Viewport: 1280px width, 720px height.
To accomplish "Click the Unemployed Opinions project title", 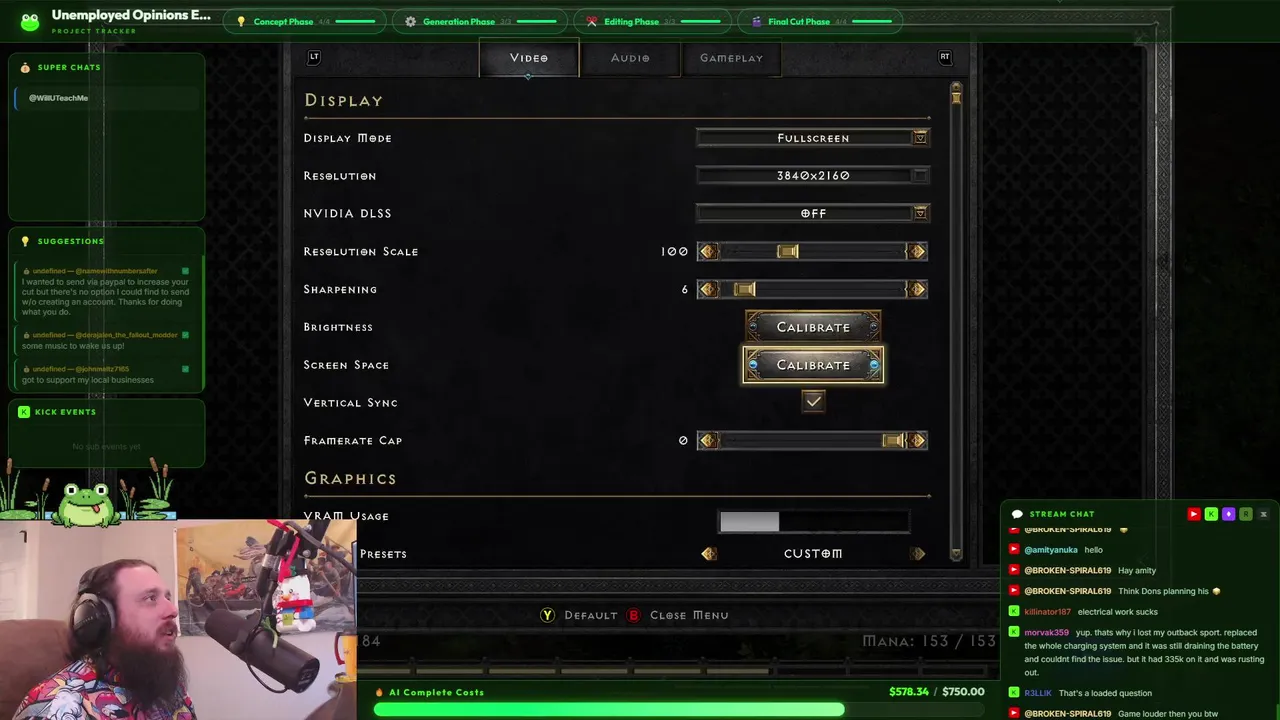I will coord(131,15).
